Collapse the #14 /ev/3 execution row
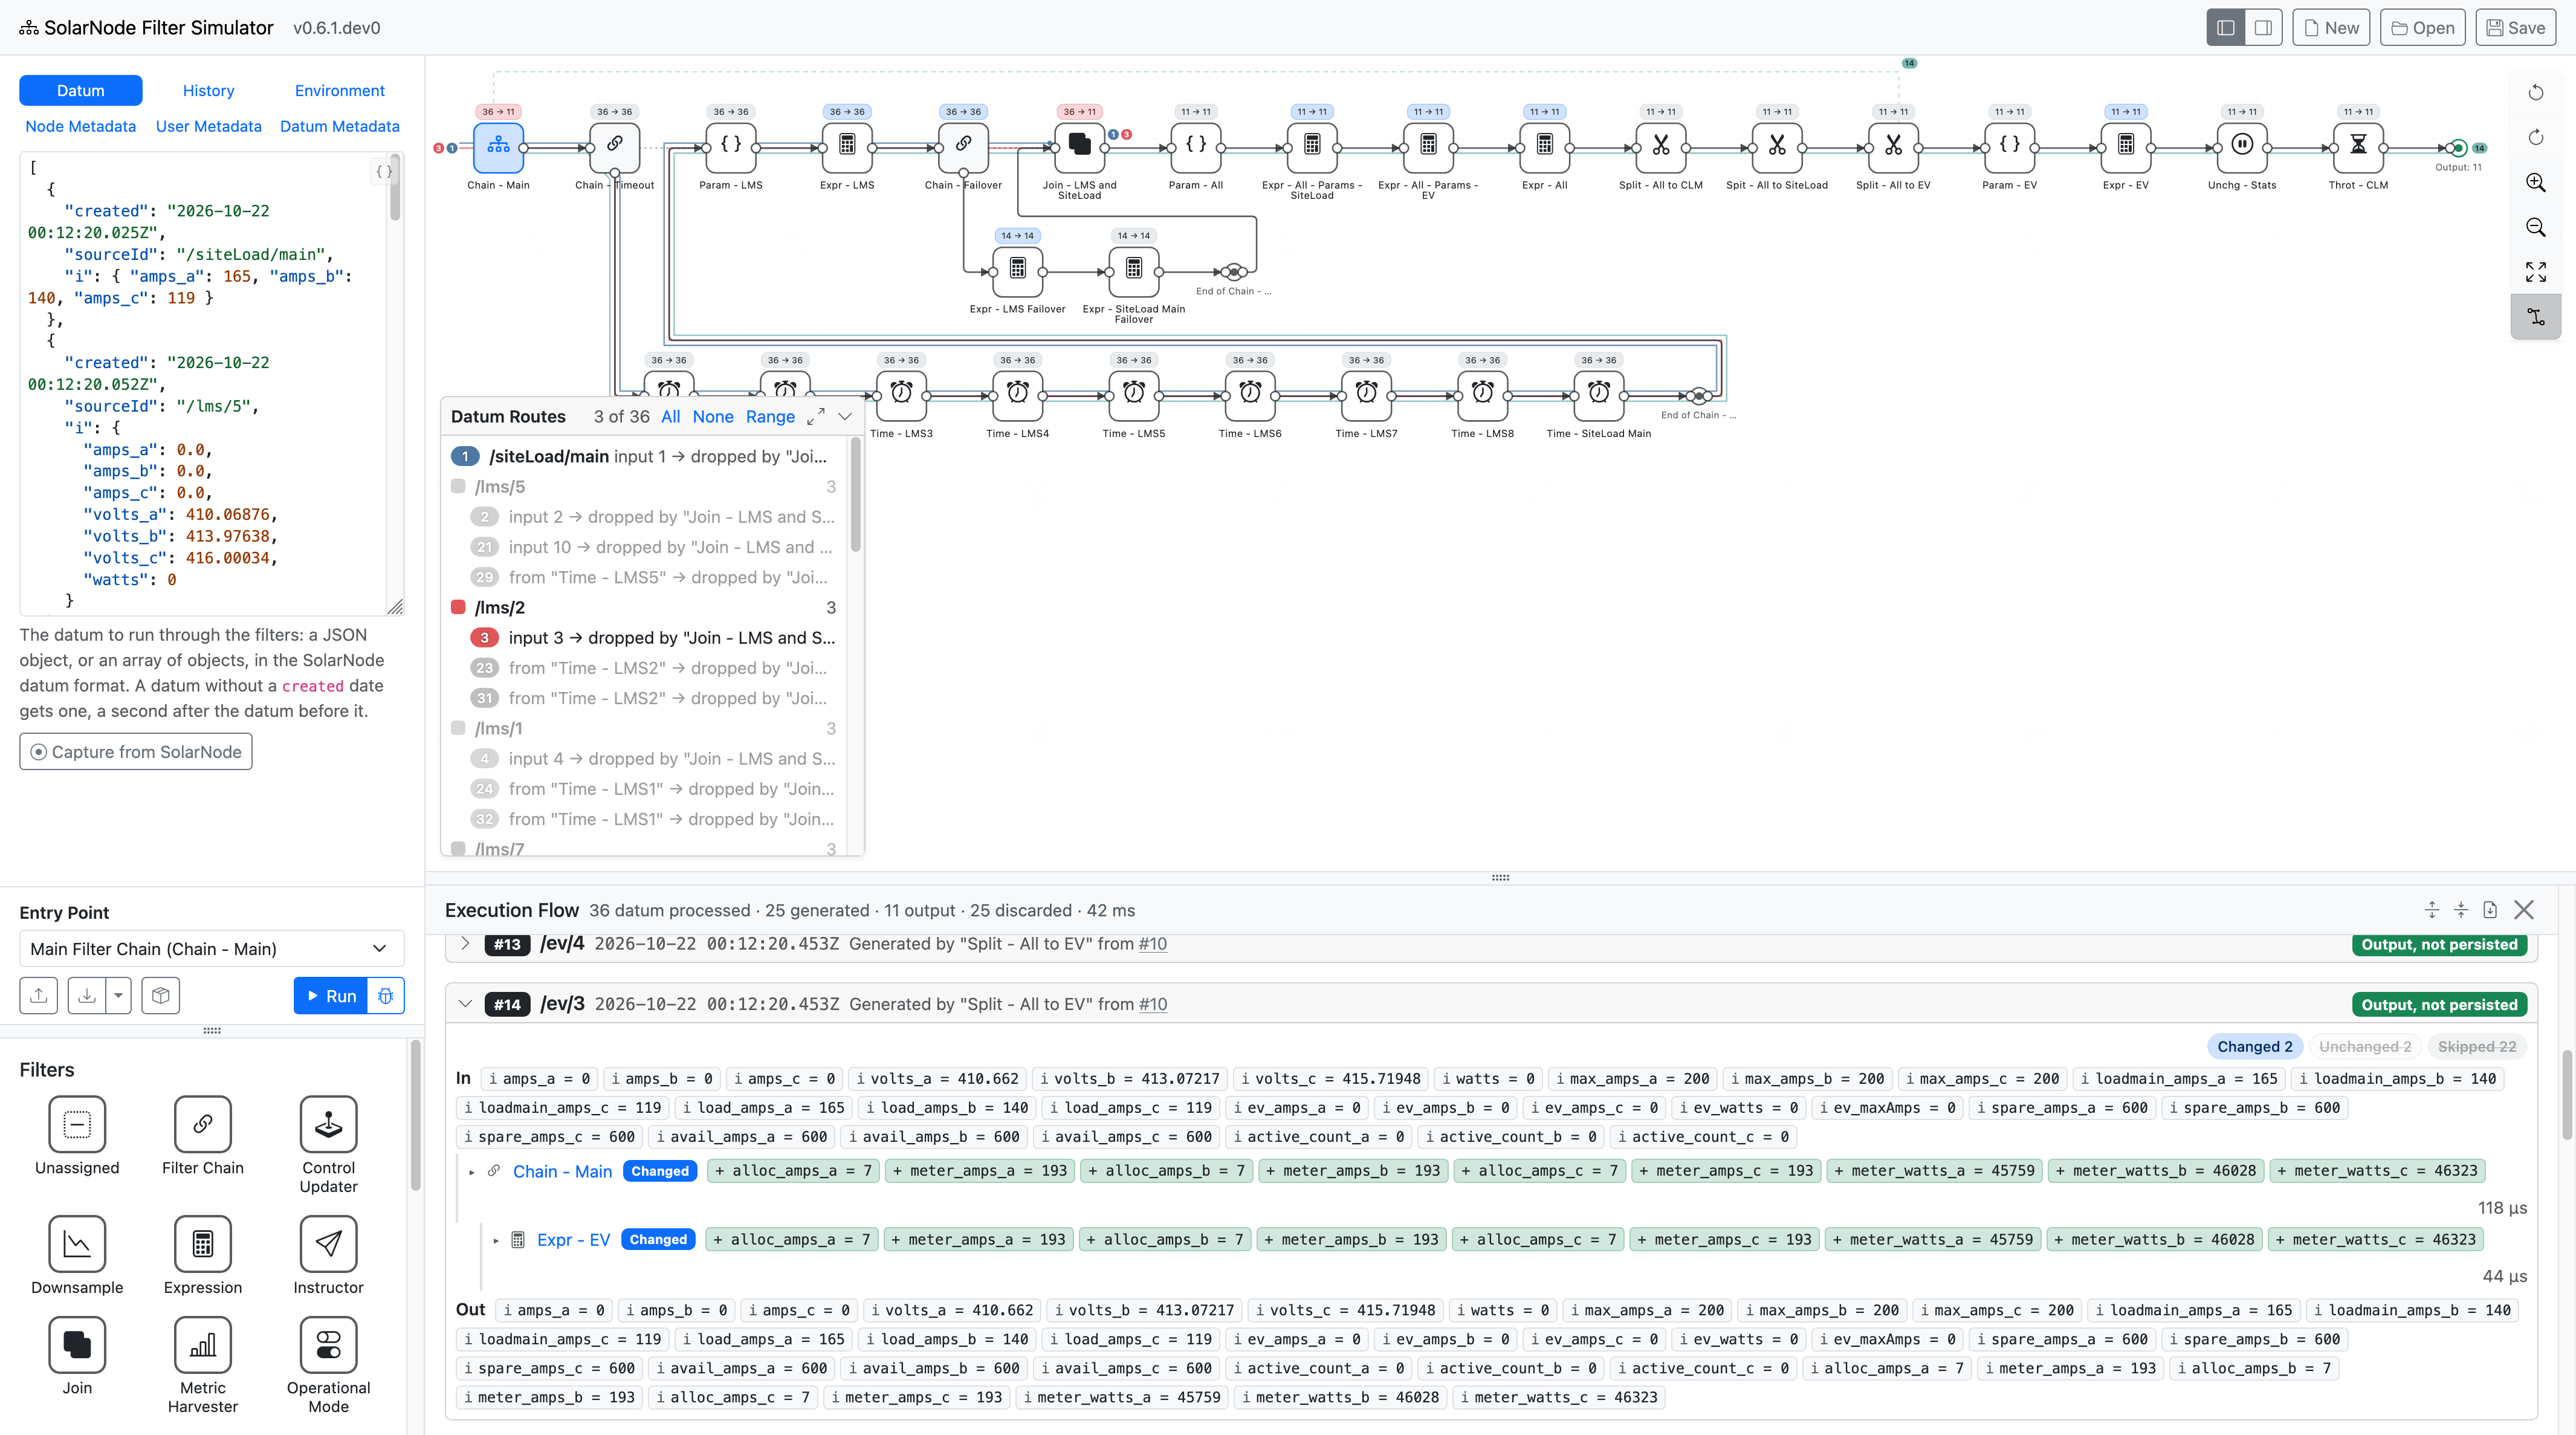The height and width of the screenshot is (1435, 2576). pos(465,1004)
